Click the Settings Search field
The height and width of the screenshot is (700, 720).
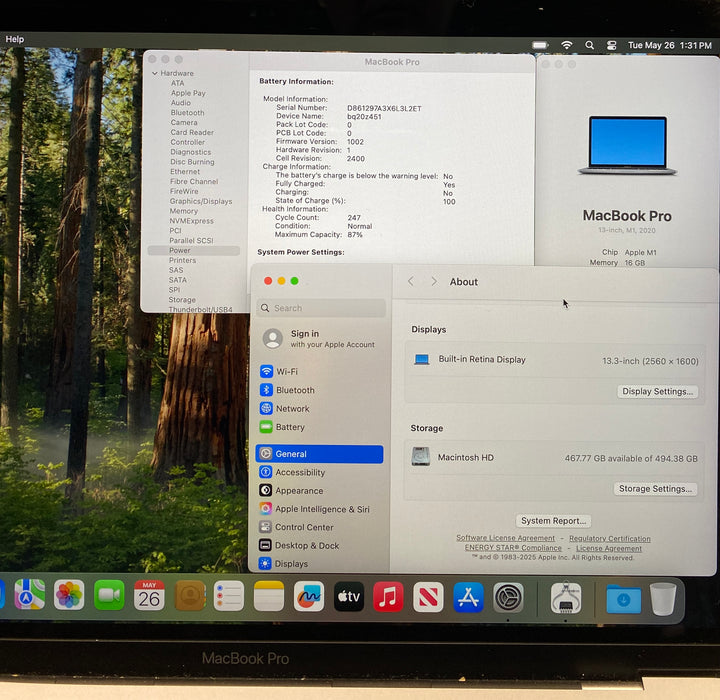tap(321, 308)
